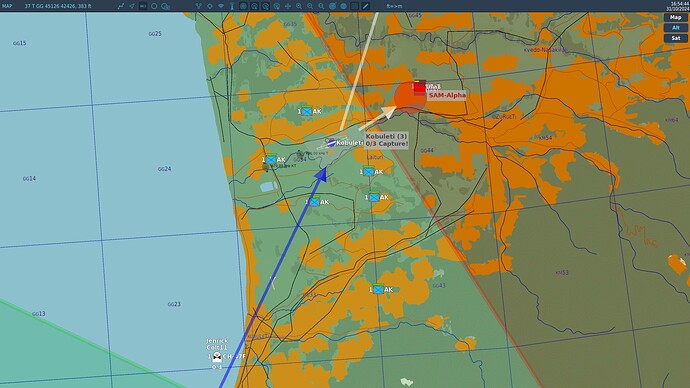
Task: Click the third magnifier search icon
Action: tap(321, 6)
